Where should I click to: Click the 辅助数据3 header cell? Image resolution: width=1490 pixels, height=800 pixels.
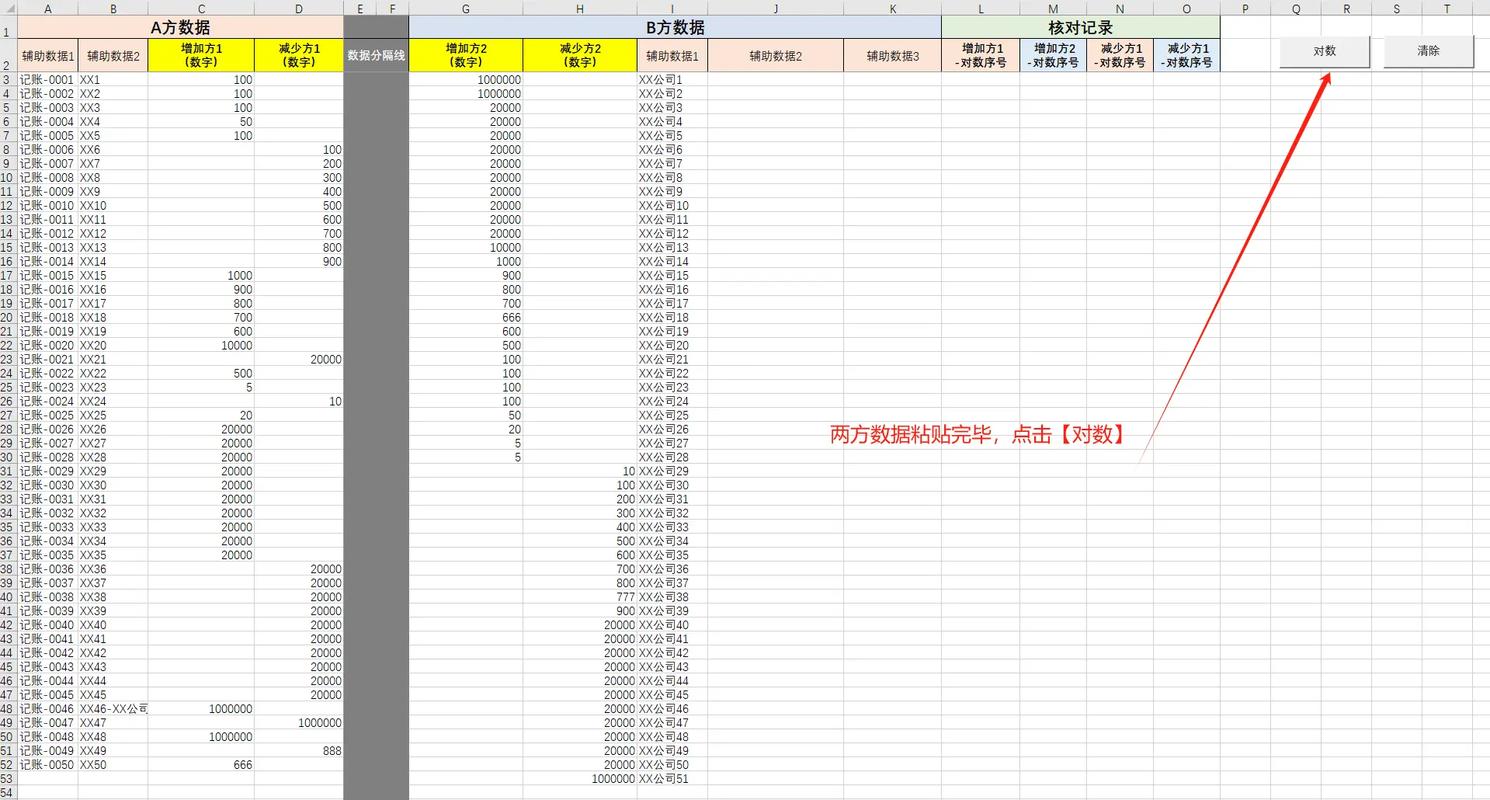(890, 56)
